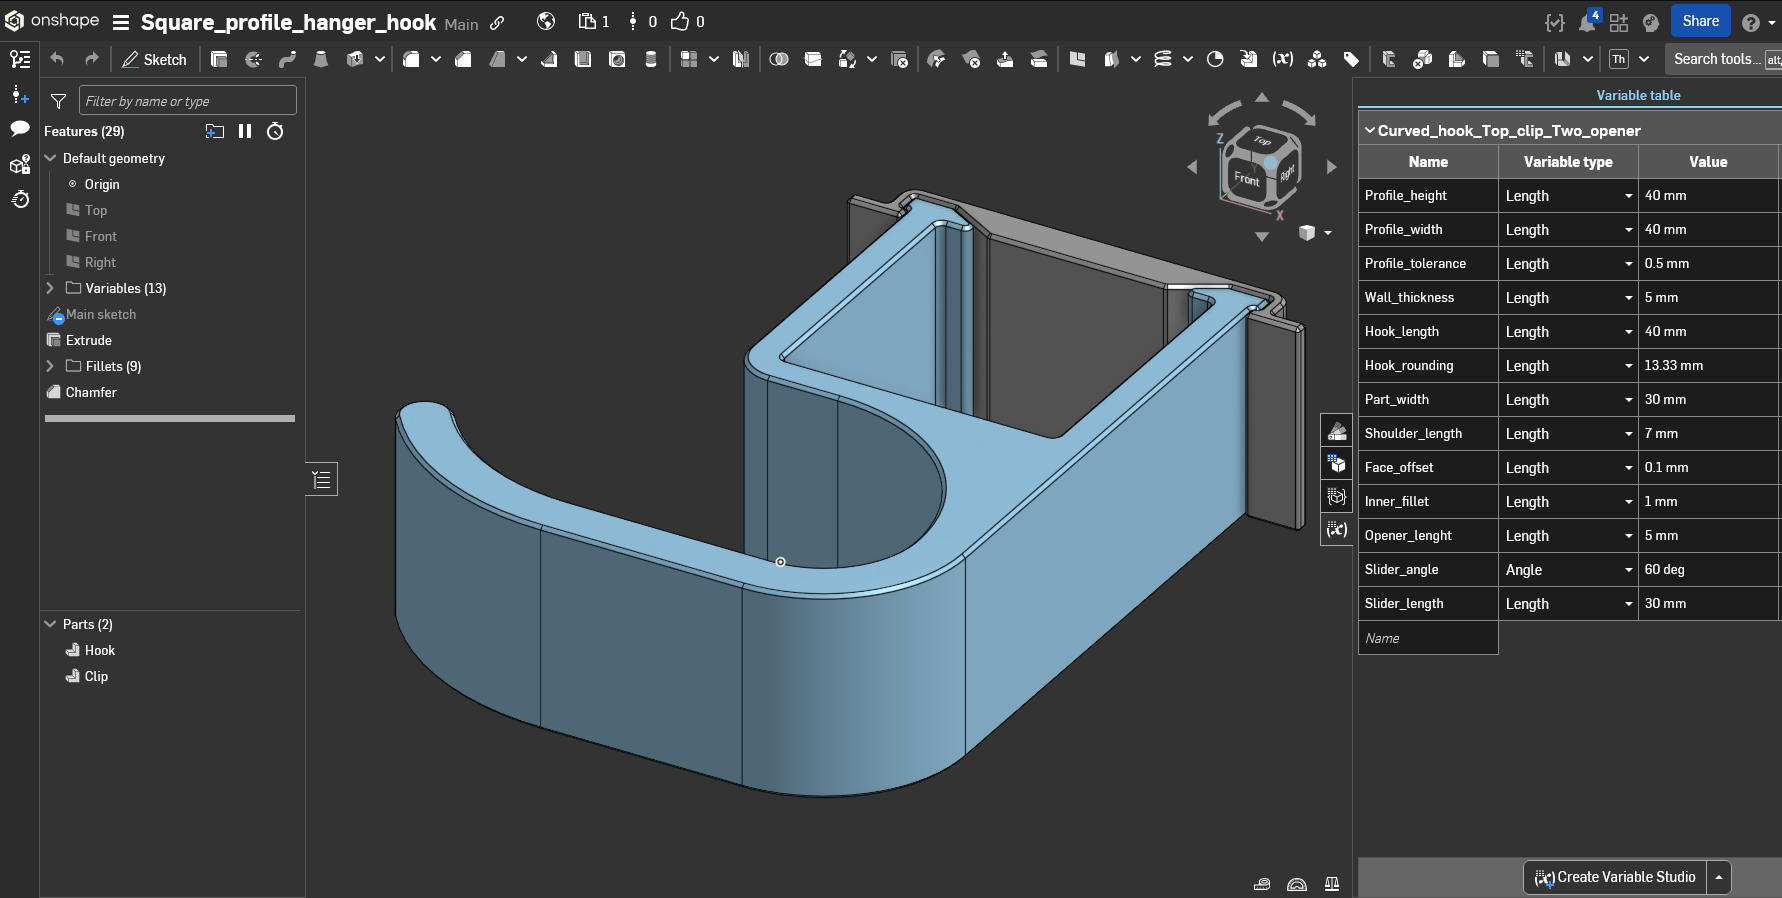1782x898 pixels.
Task: Toggle the appearance panel icon beside viewport
Action: click(1337, 431)
